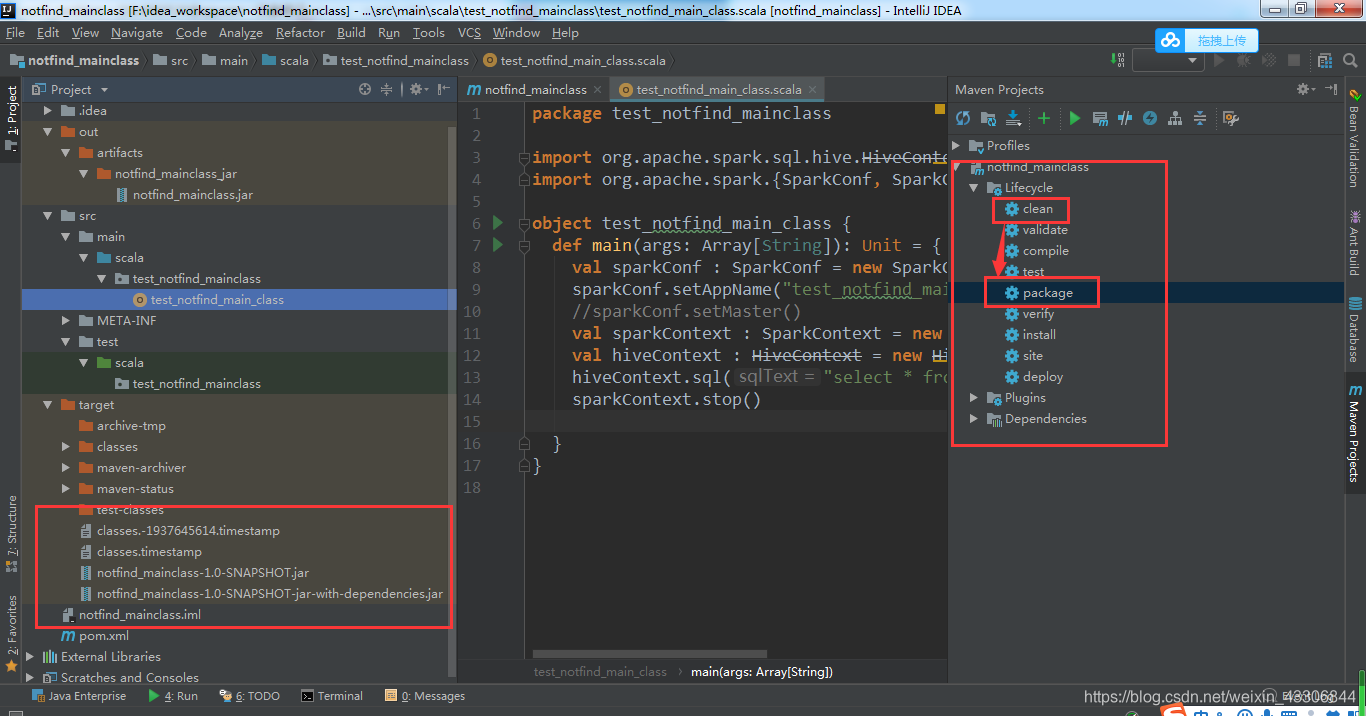
Task: Open the Analyze menu
Action: [240, 32]
